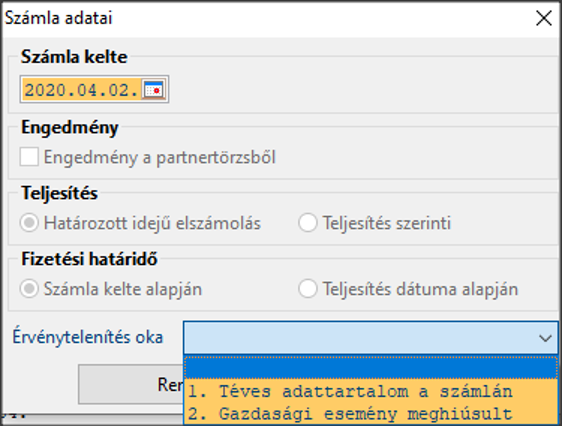Viewport: 562px width, 426px height.
Task: Click the partially hidden 'Ren' button
Action: (x=131, y=384)
